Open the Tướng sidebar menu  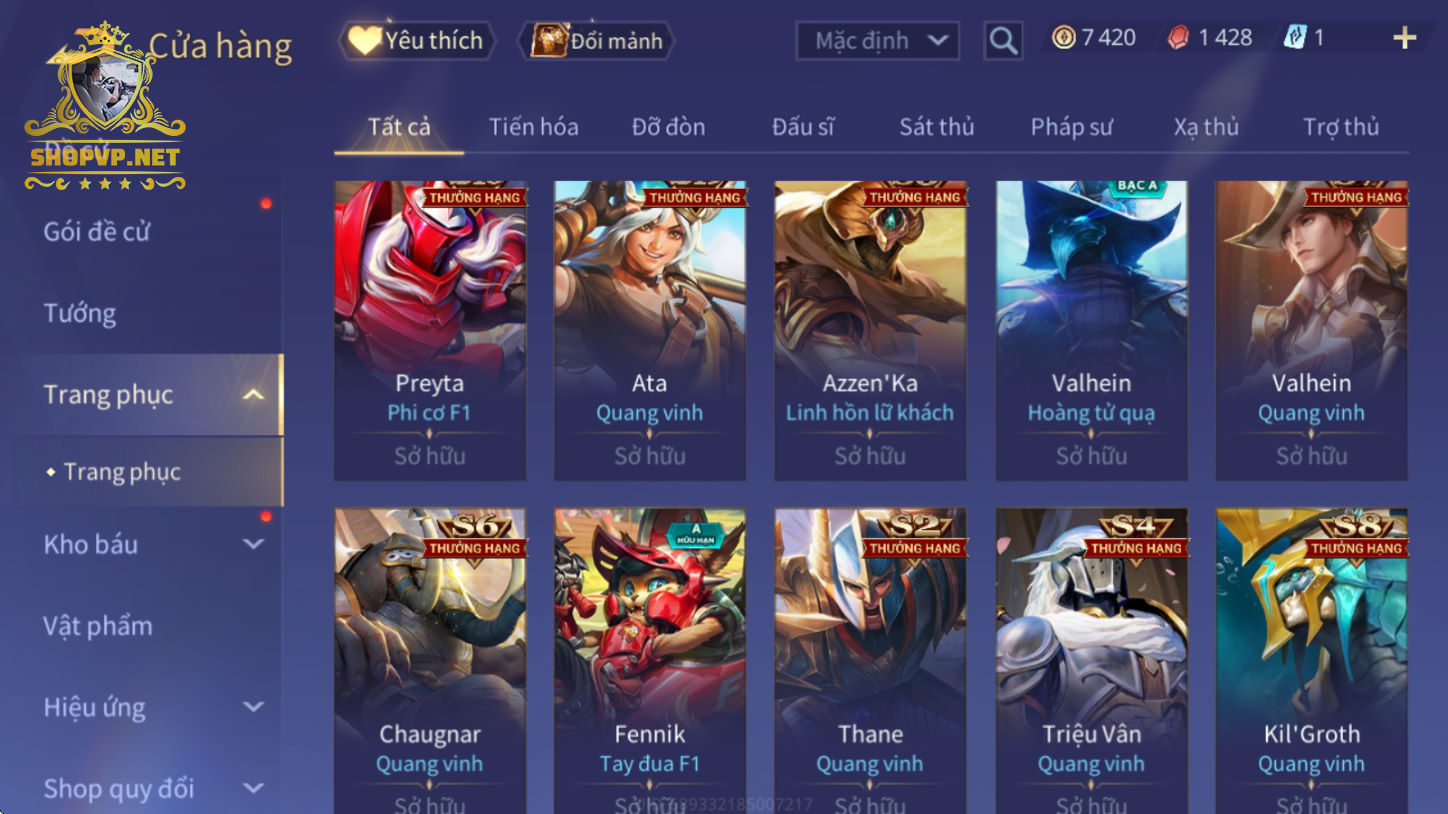pyautogui.click(x=80, y=313)
